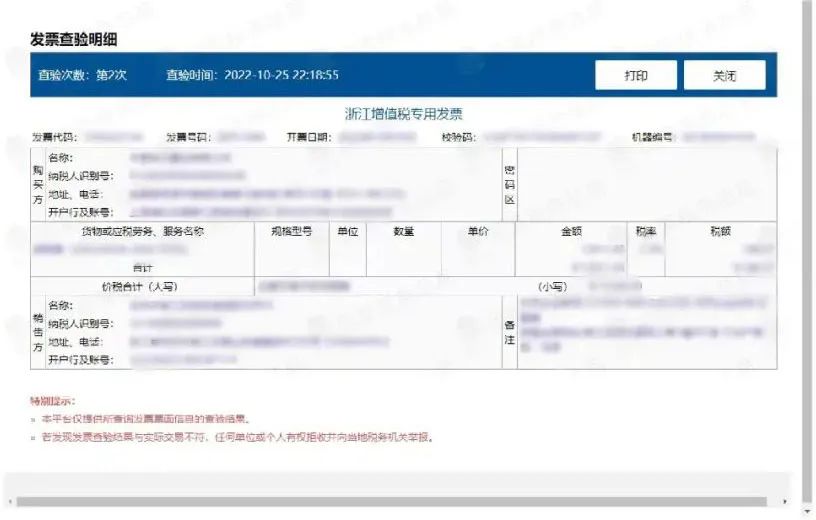Click the 关闭 close button
Viewport: 816px width, 520px height.
[724, 75]
